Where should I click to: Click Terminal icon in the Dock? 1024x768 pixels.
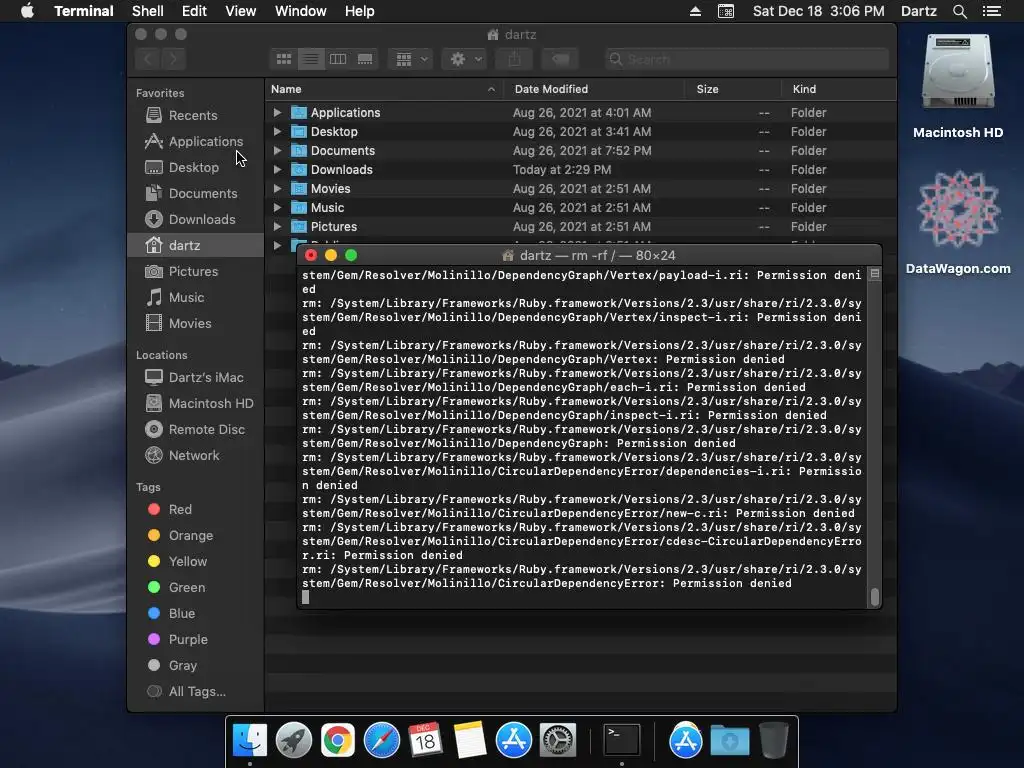point(621,741)
